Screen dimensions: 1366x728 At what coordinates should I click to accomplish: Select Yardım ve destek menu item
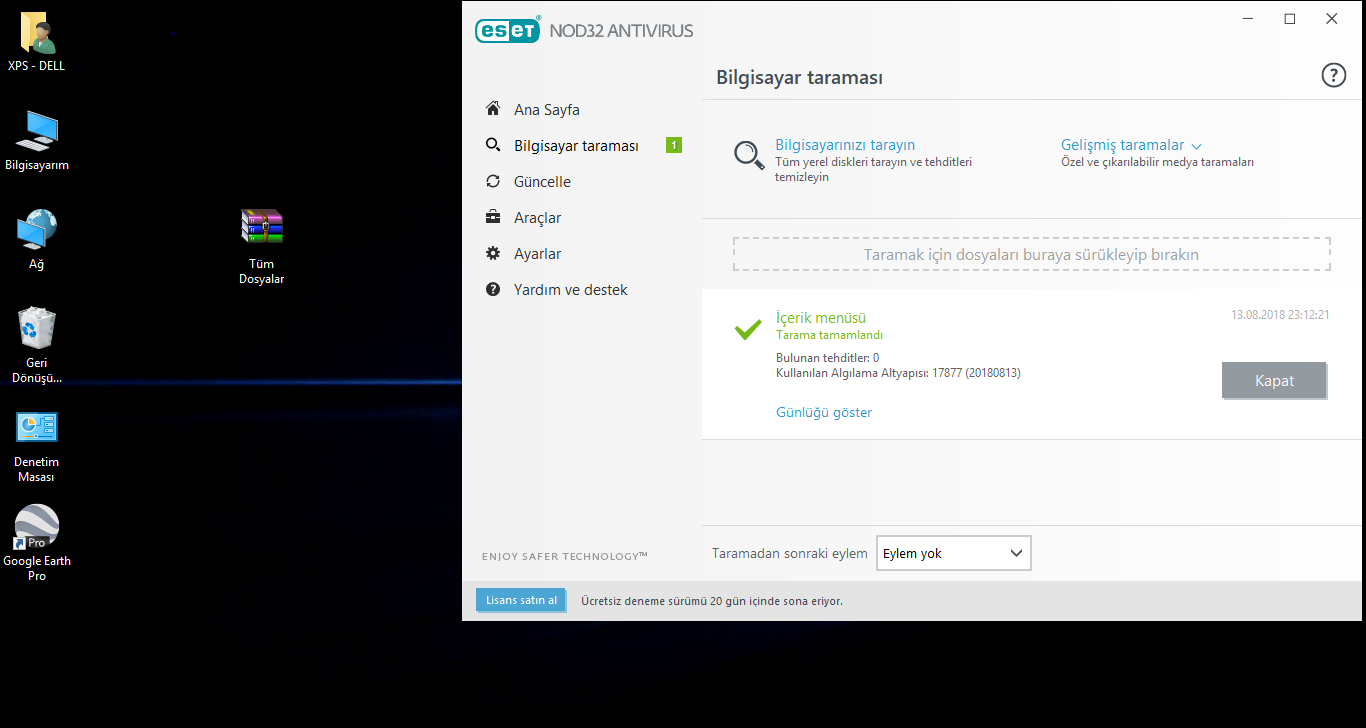click(570, 290)
